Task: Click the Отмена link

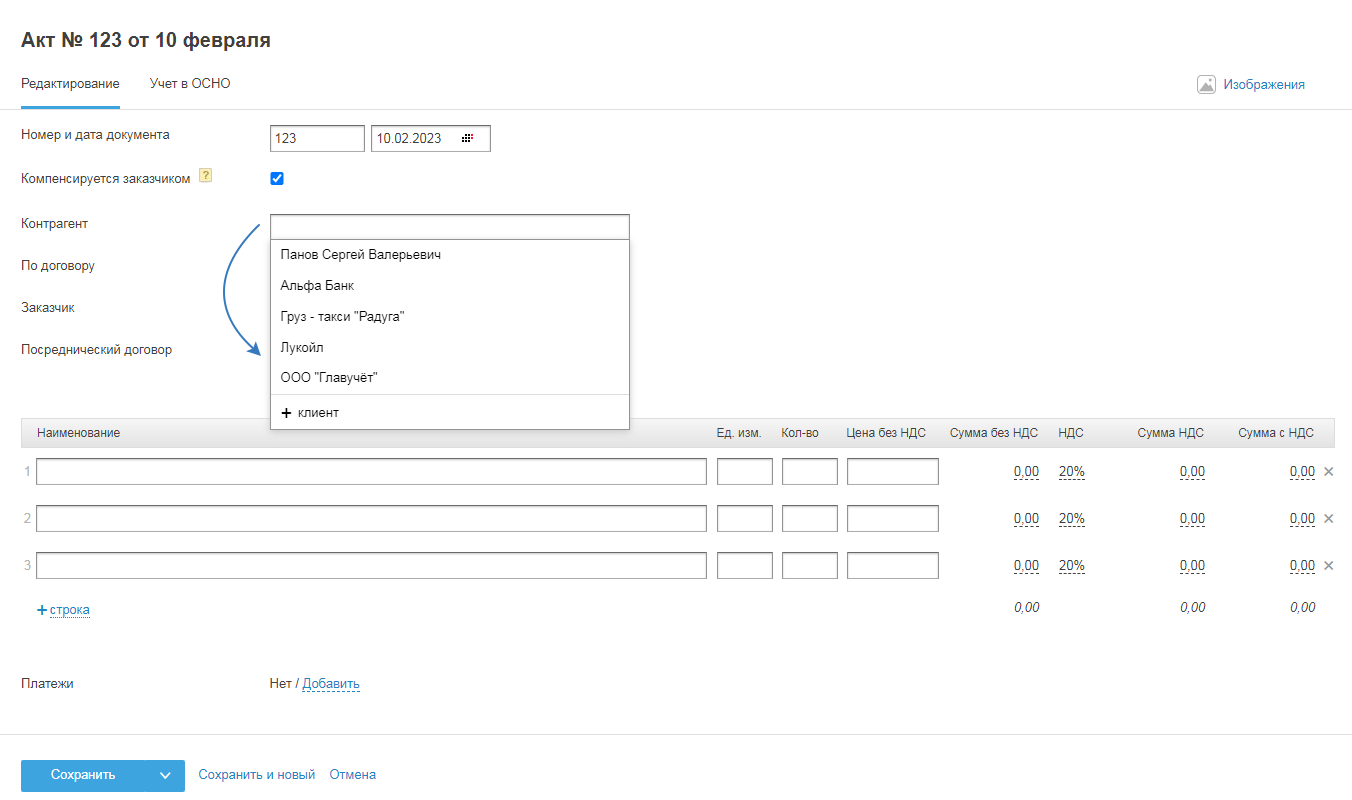Action: pyautogui.click(x=353, y=775)
